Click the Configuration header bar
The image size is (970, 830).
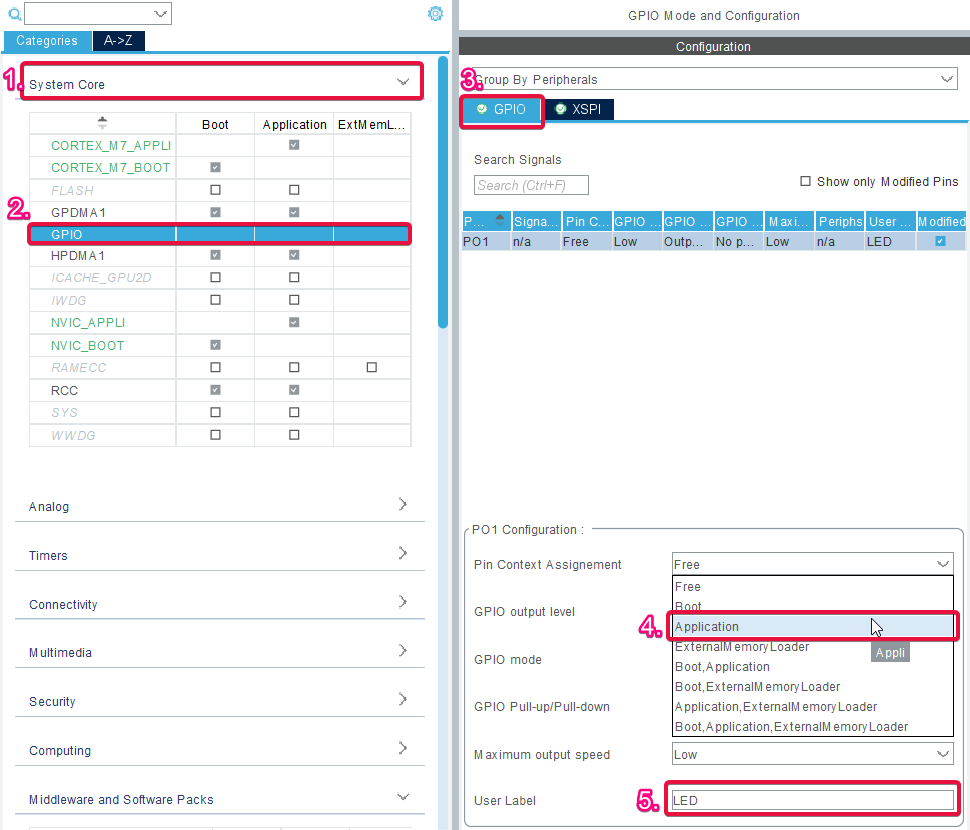(x=714, y=46)
